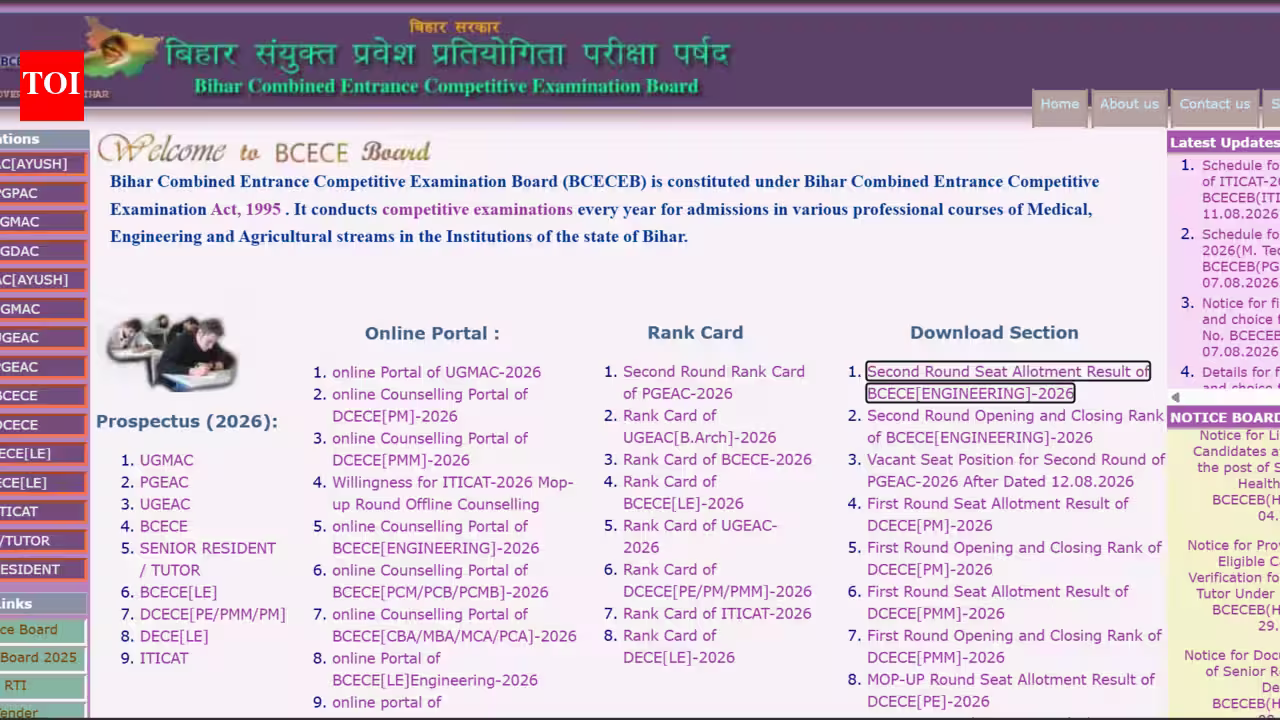Viewport: 1280px width, 720px height.
Task: Open Second Round Rank Card of PGEAC-2026
Action: (x=714, y=382)
